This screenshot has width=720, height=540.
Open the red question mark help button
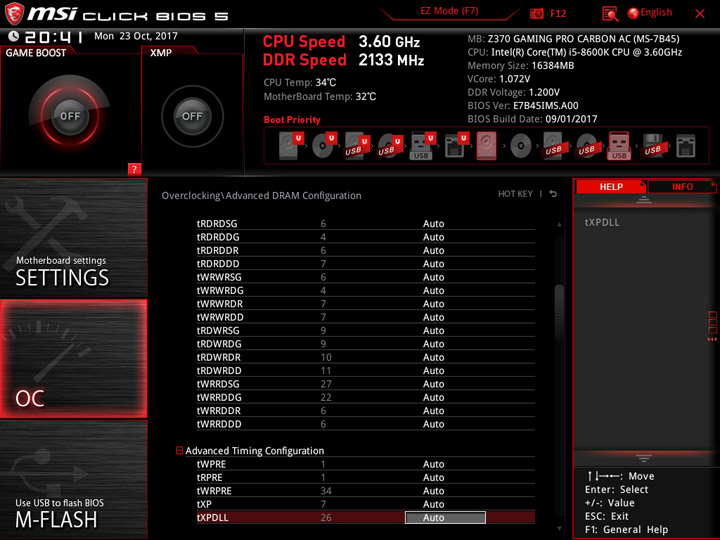coord(134,169)
